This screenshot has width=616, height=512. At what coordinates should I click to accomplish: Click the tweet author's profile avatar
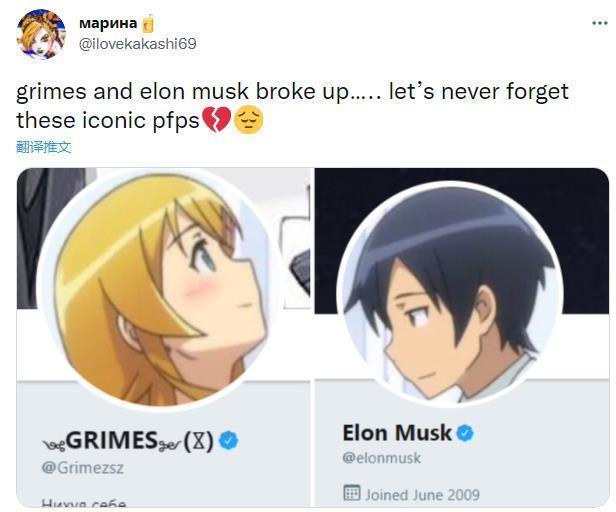pos(41,34)
